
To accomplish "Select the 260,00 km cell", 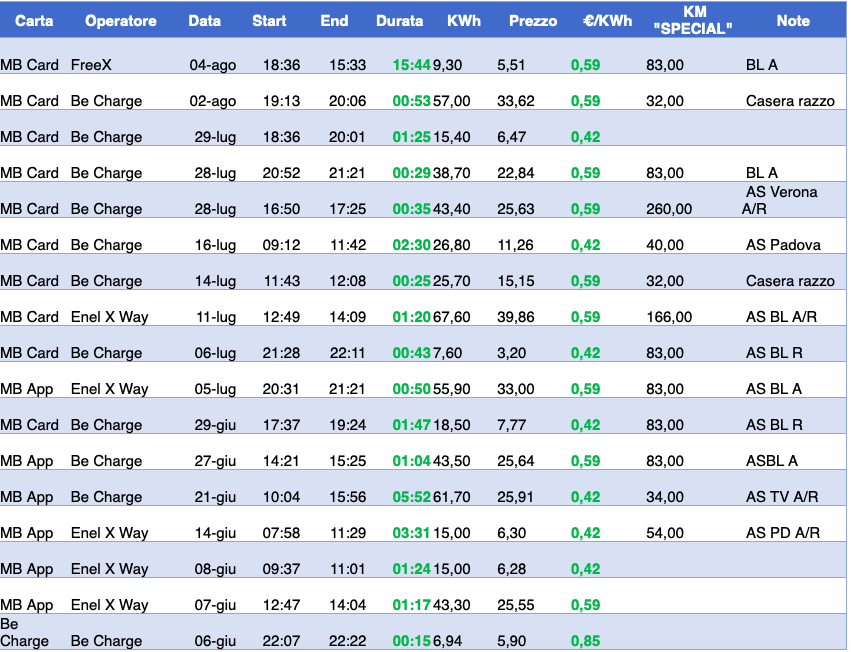I will point(669,209).
